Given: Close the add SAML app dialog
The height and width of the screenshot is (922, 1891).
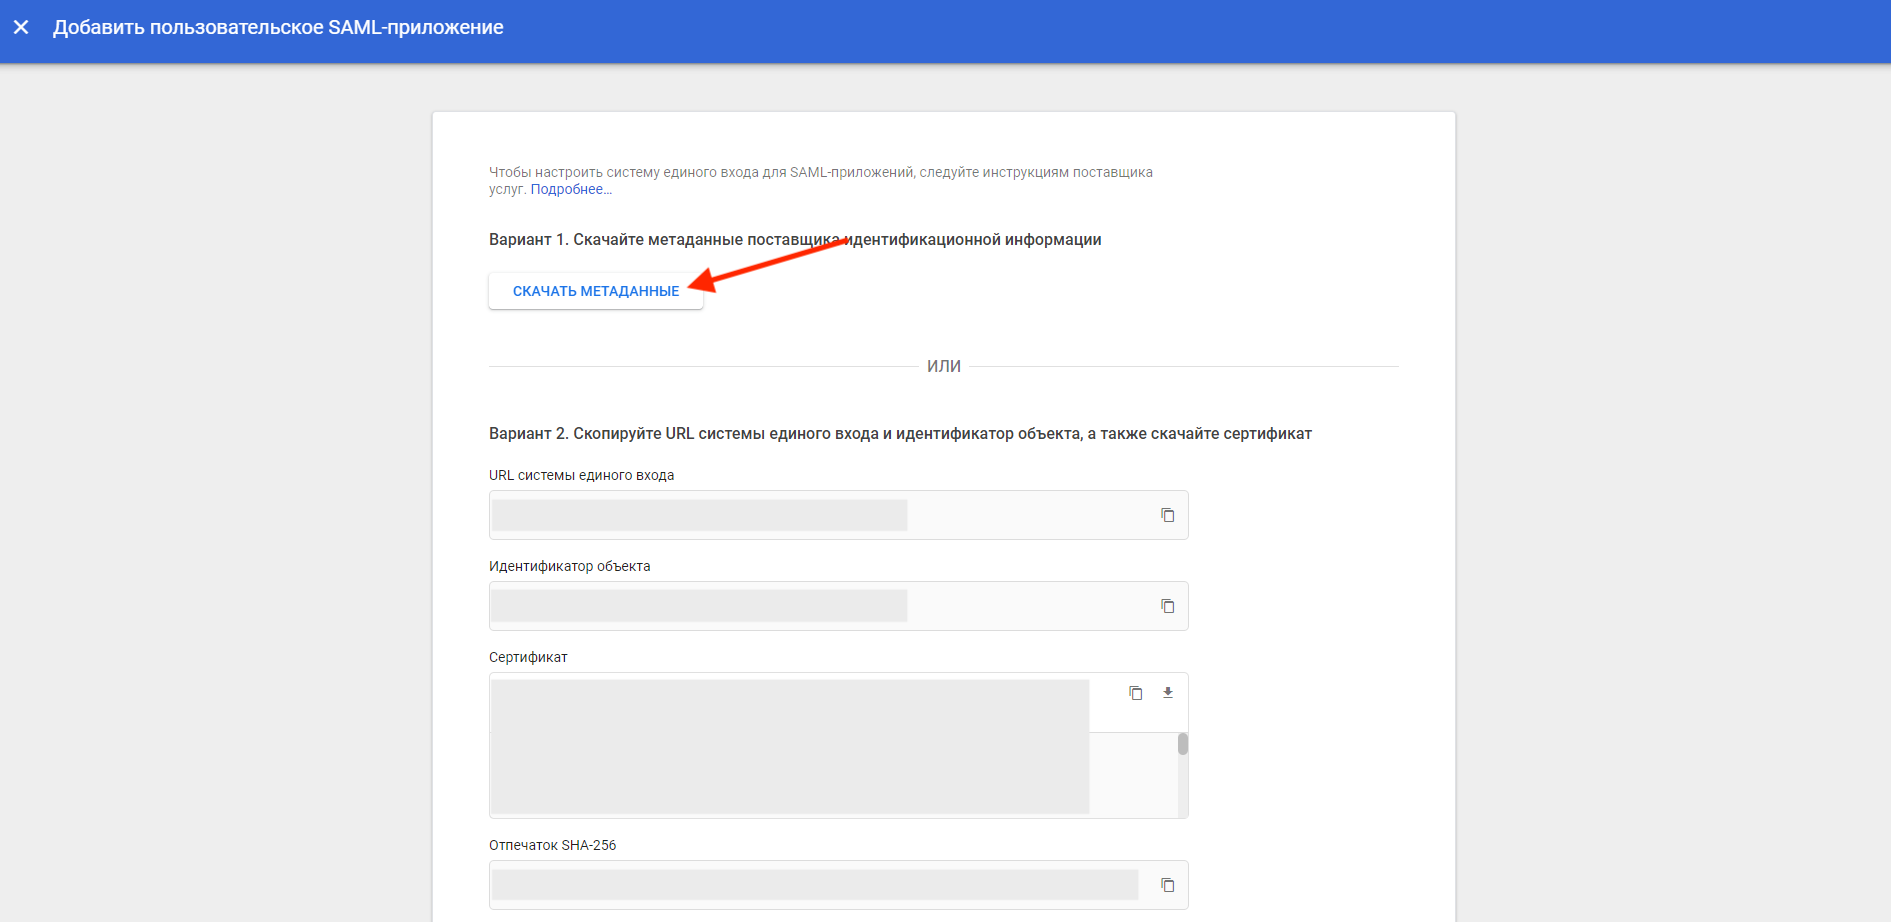Looking at the screenshot, I should [21, 28].
